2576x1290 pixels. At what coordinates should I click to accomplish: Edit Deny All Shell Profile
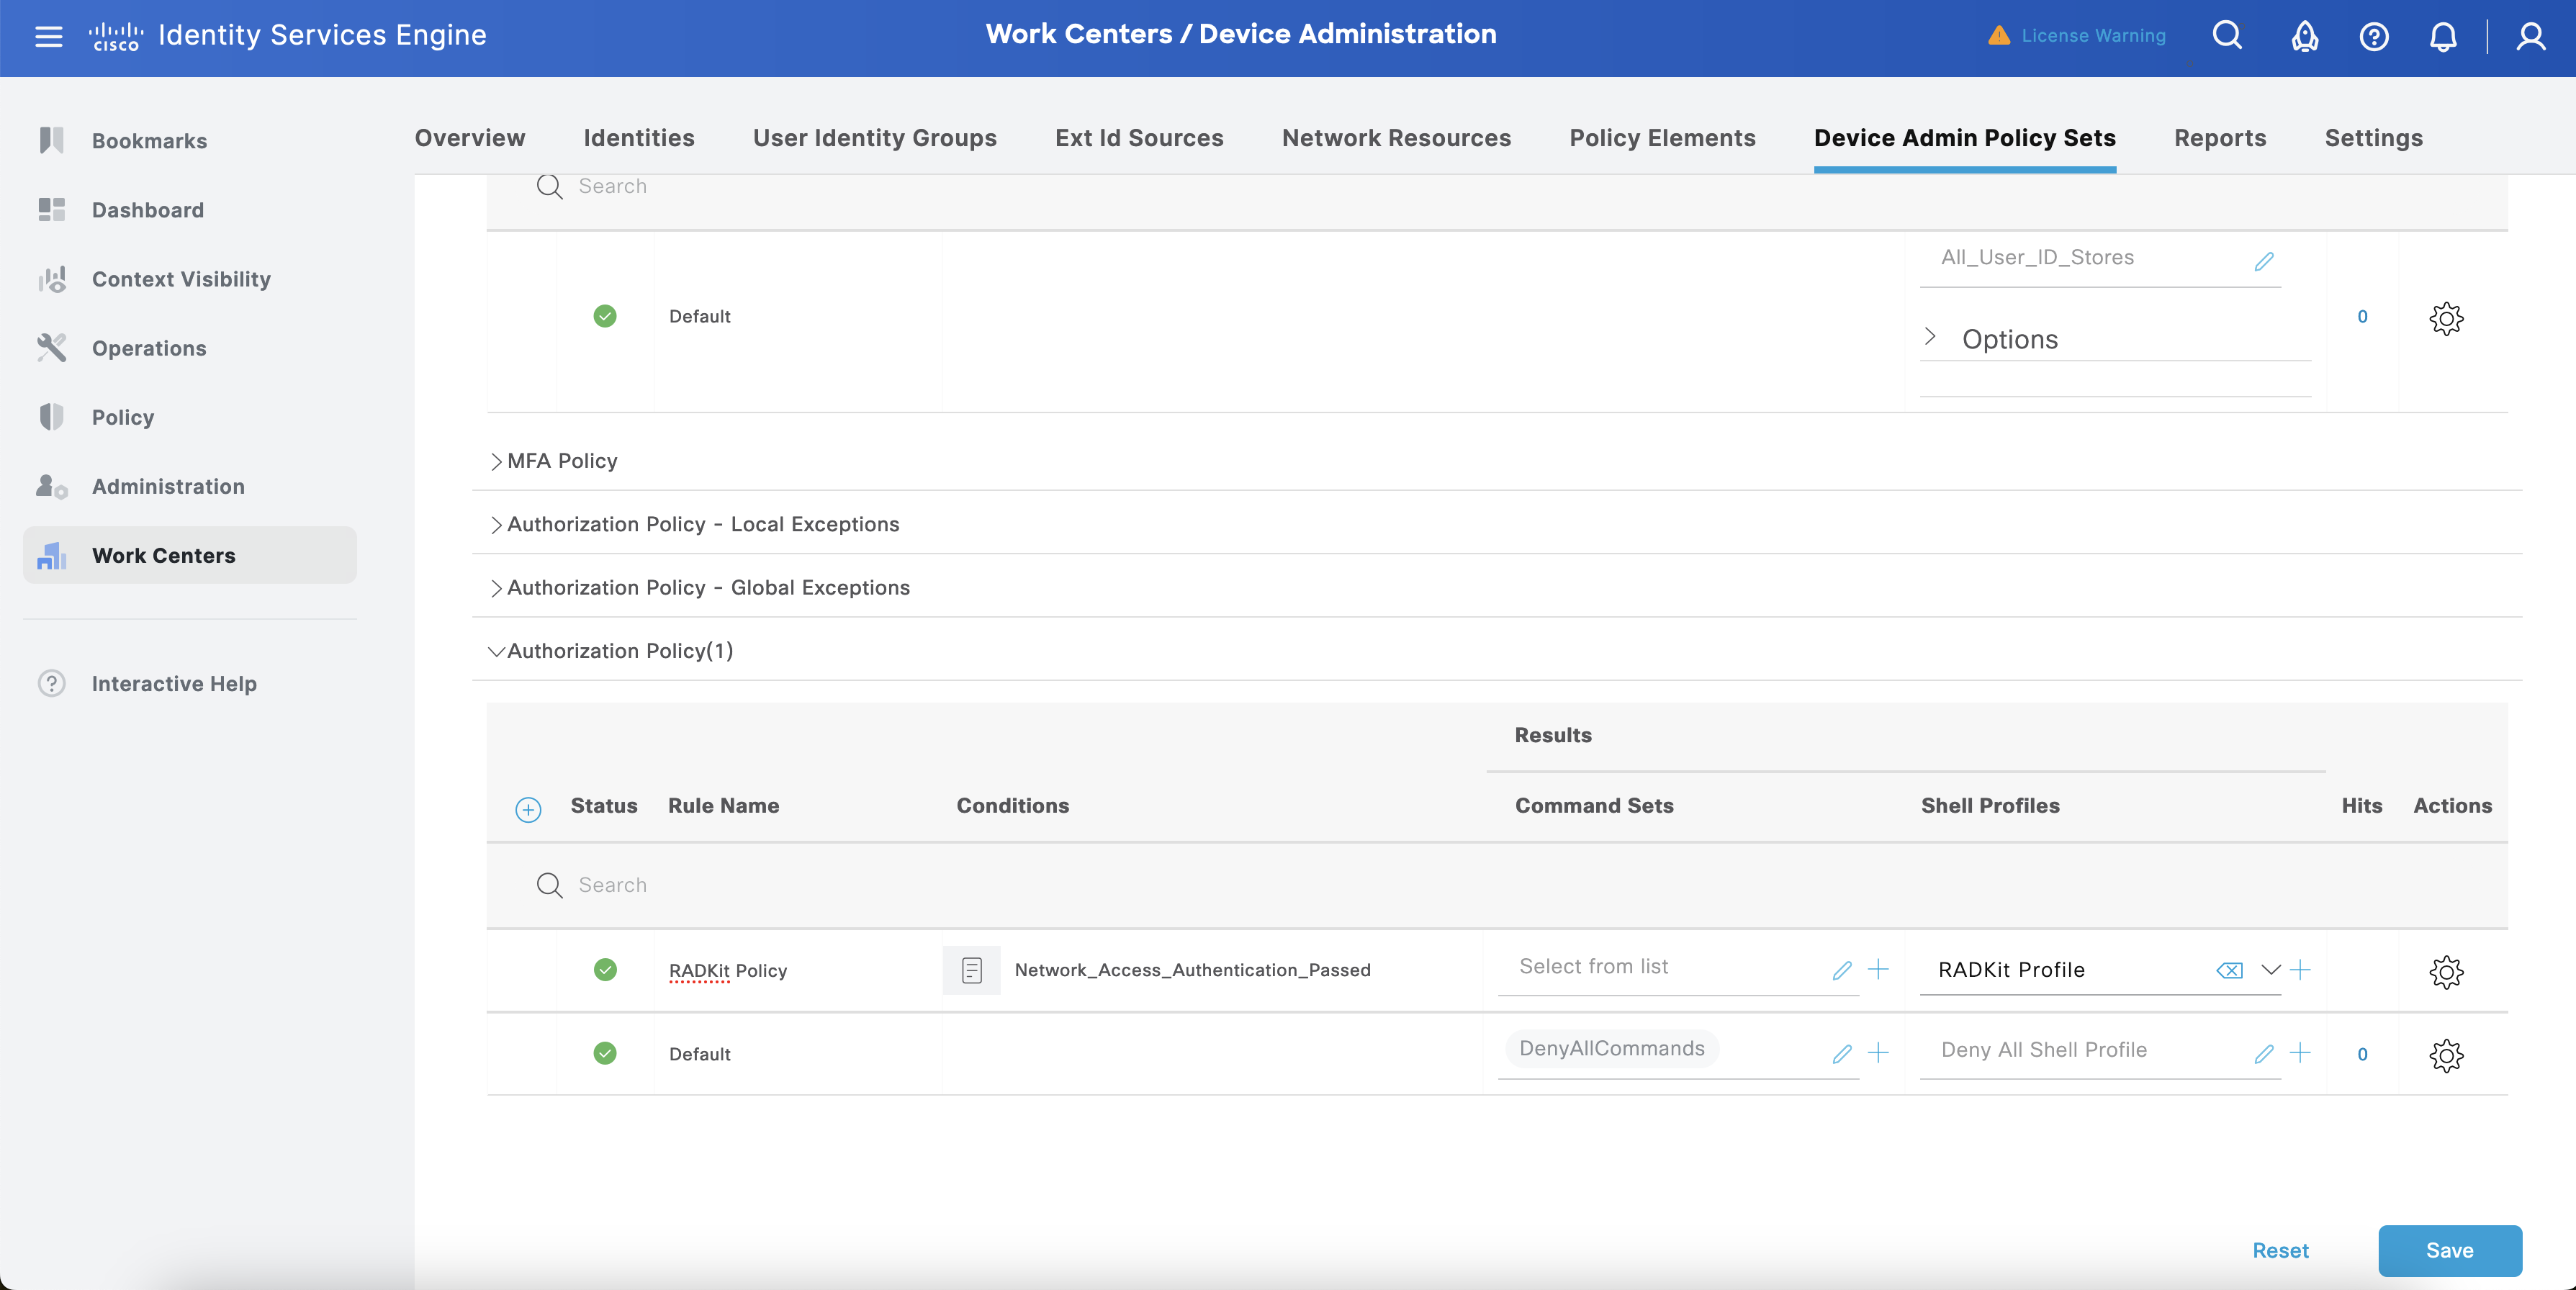click(x=2264, y=1054)
